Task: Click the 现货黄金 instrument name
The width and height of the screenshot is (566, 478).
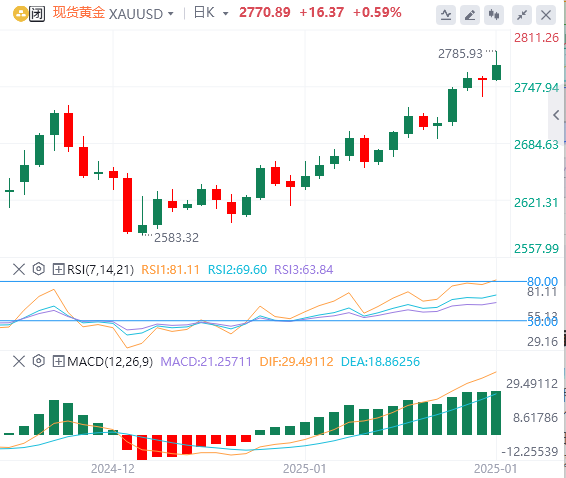Action: (79, 13)
